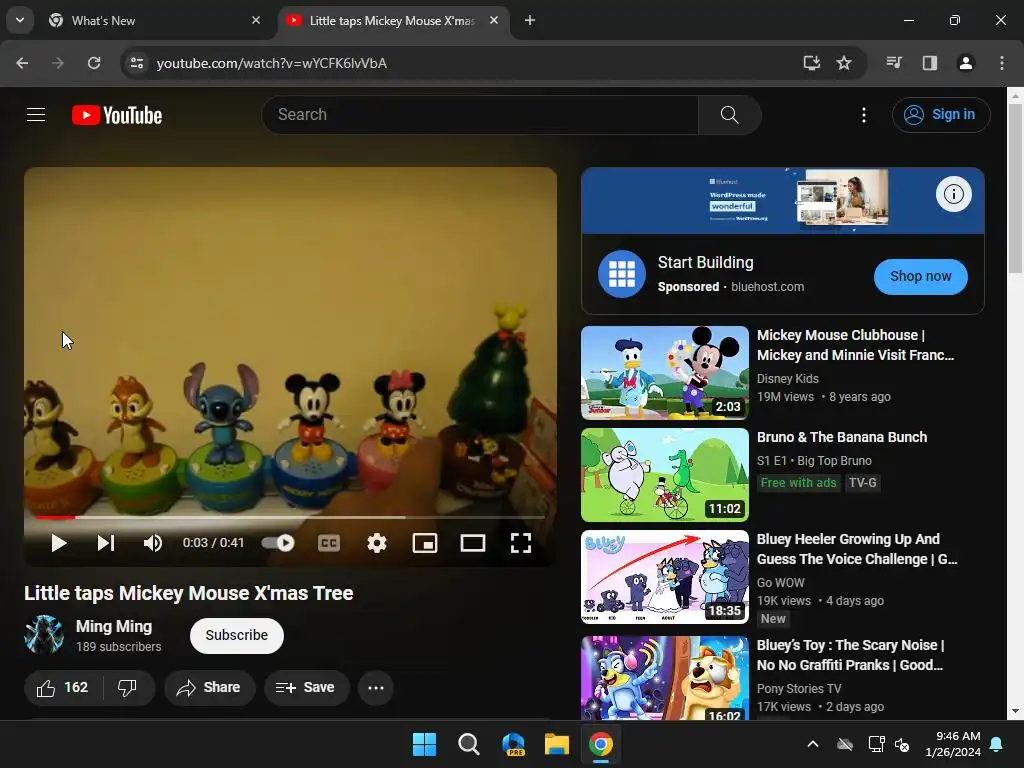View site information icon in address bar
The width and height of the screenshot is (1024, 768).
pyautogui.click(x=137, y=63)
